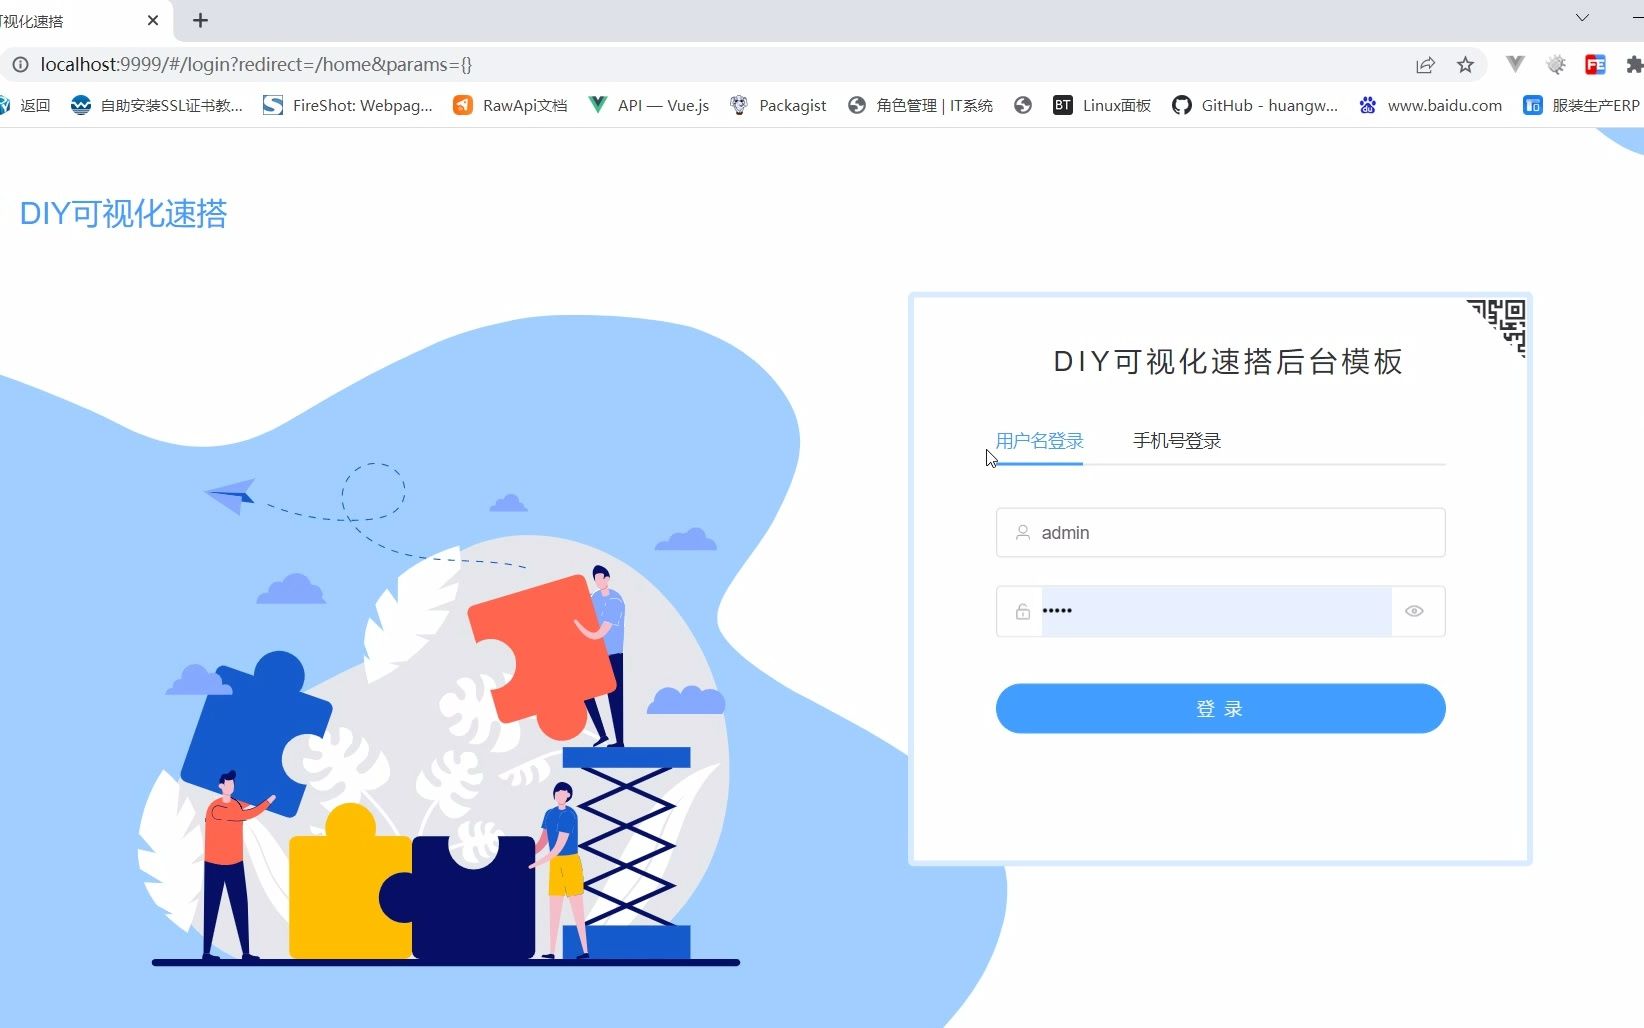Image resolution: width=1644 pixels, height=1028 pixels.
Task: Open the Linux面板 bookmark
Action: click(x=1102, y=105)
